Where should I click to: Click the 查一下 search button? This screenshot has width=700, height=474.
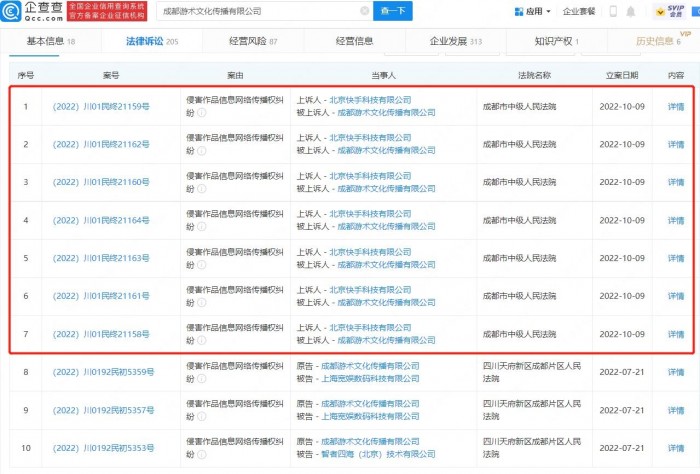click(x=393, y=11)
